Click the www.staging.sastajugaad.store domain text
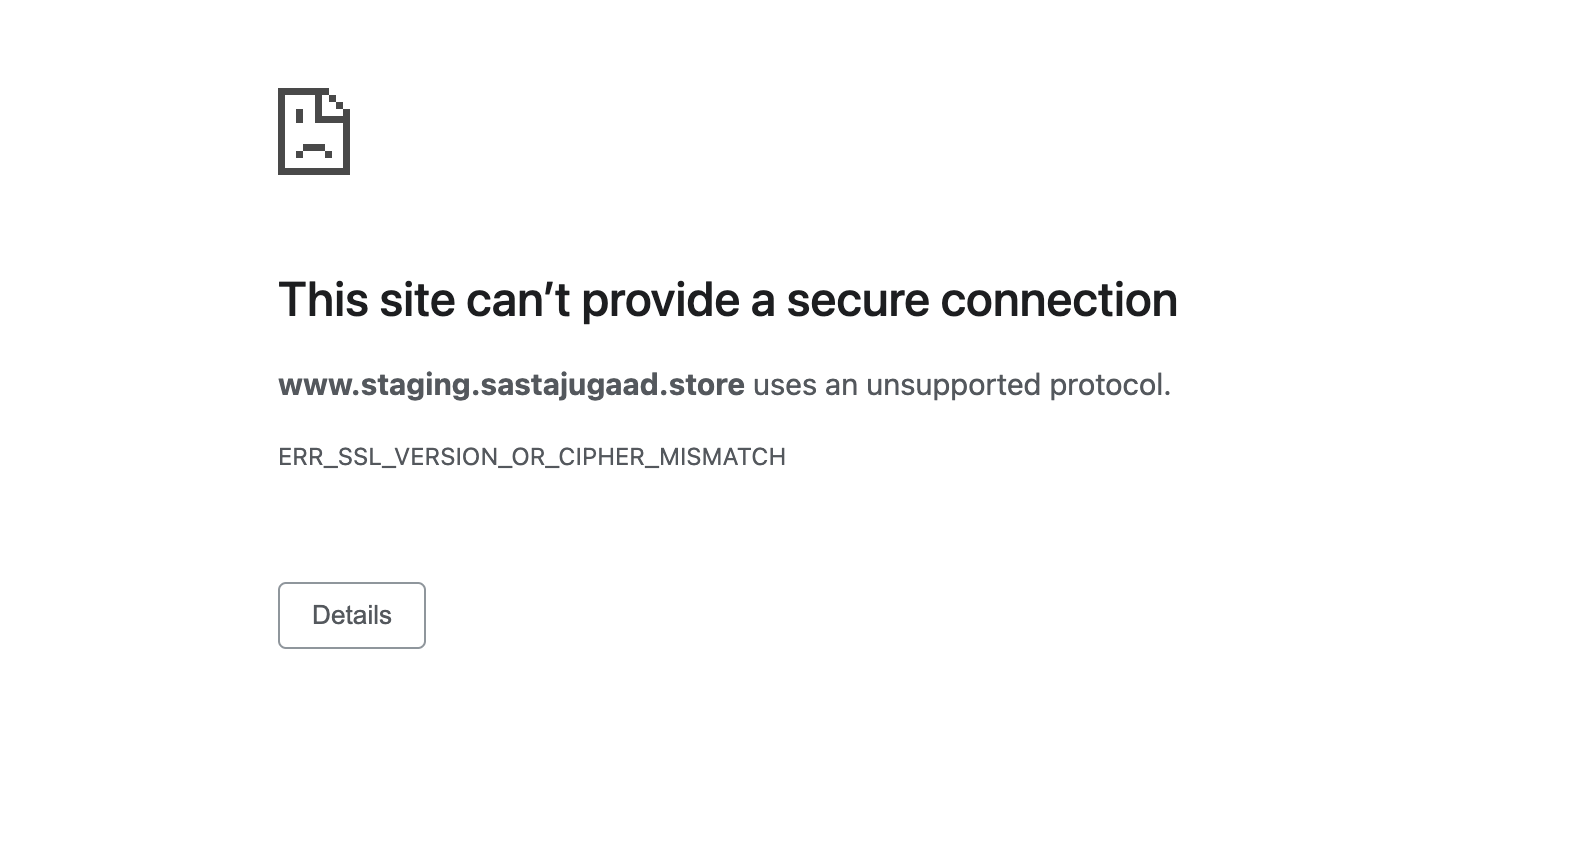 click(511, 385)
